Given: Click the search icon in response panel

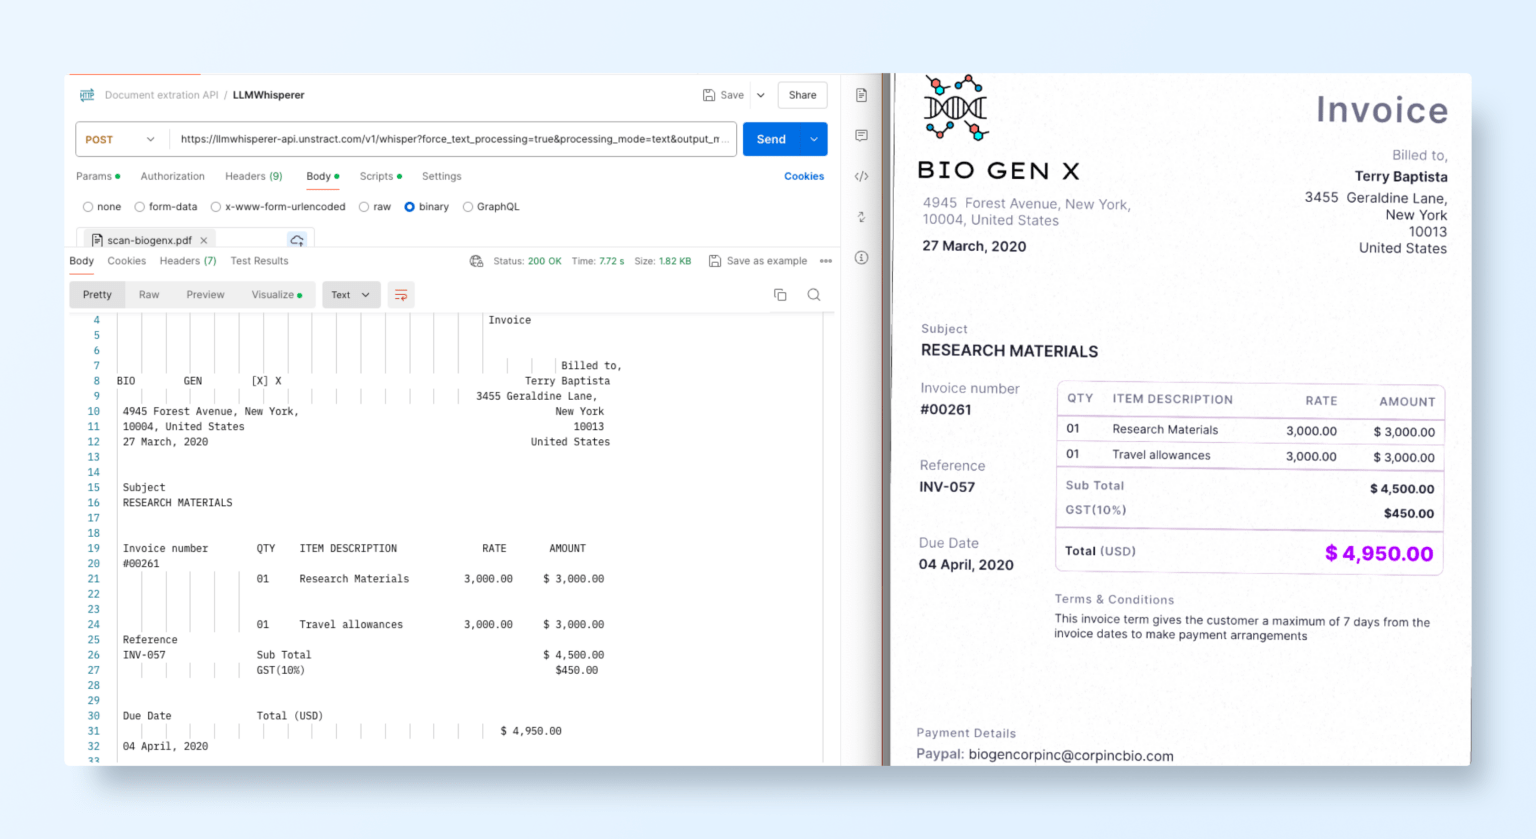Looking at the screenshot, I should (814, 295).
